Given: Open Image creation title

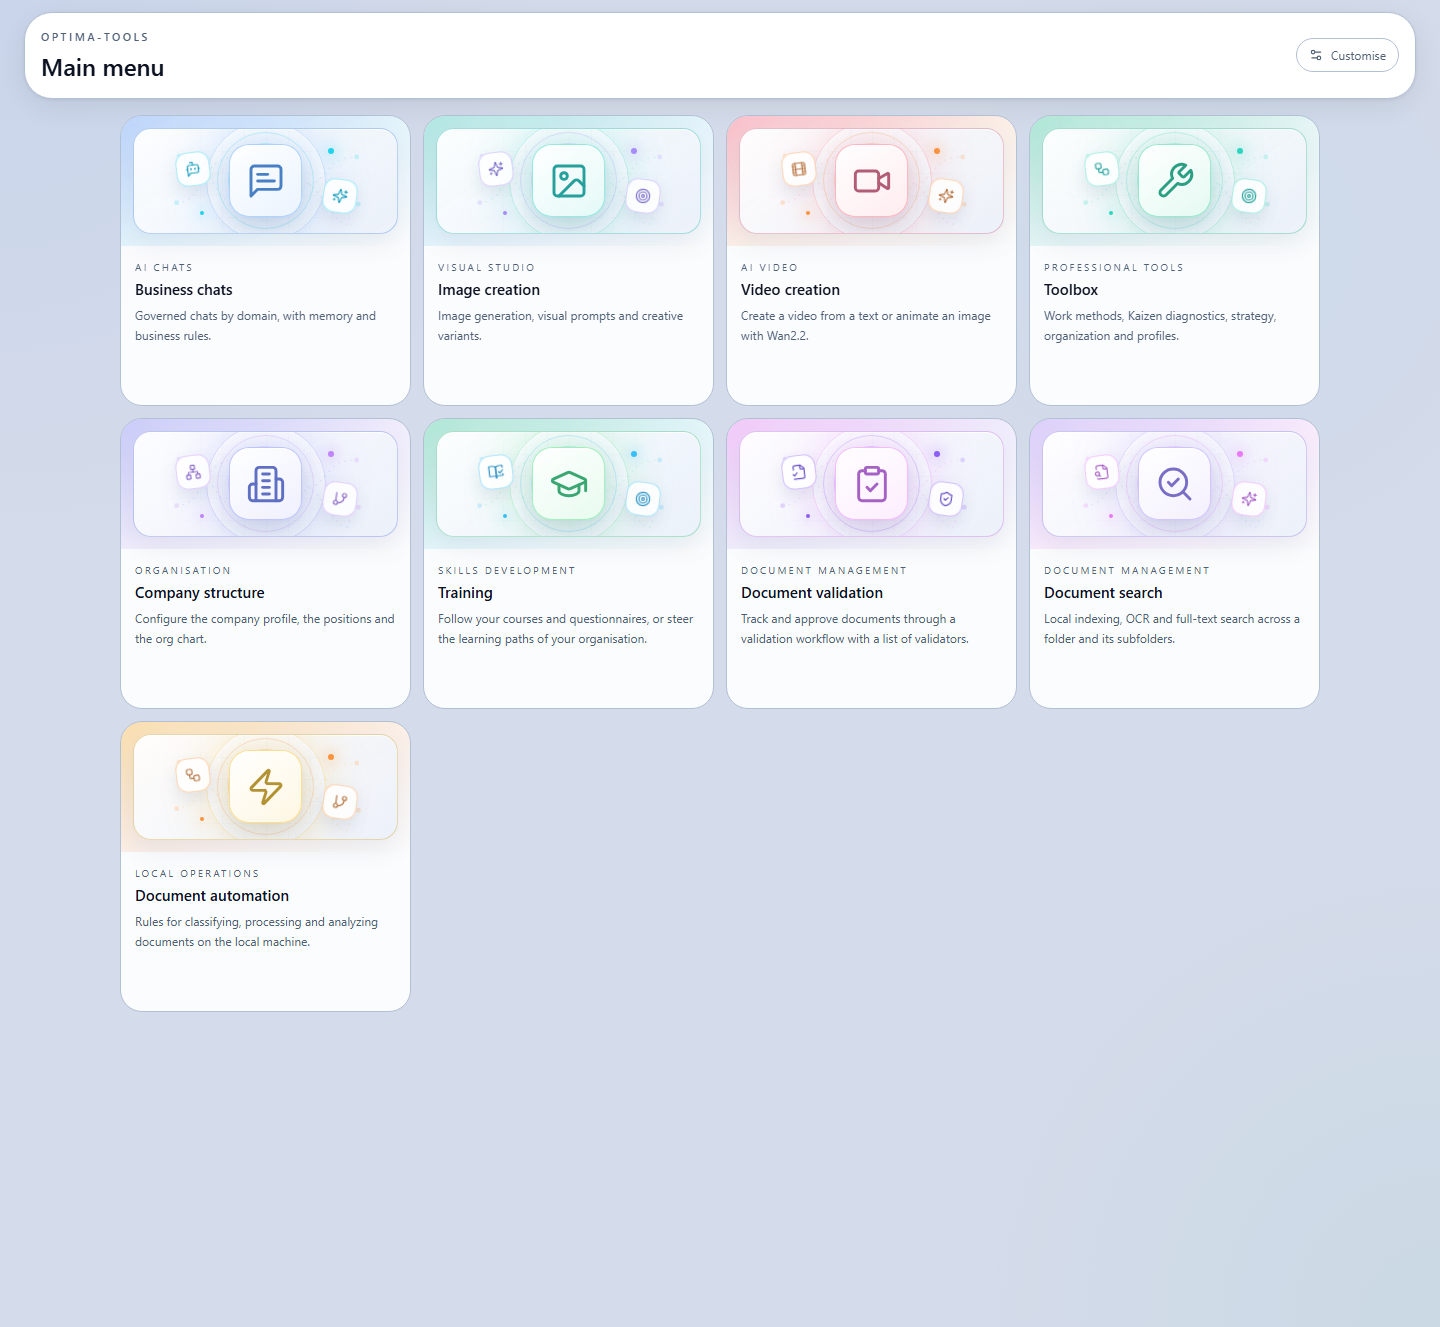Looking at the screenshot, I should [x=489, y=290].
